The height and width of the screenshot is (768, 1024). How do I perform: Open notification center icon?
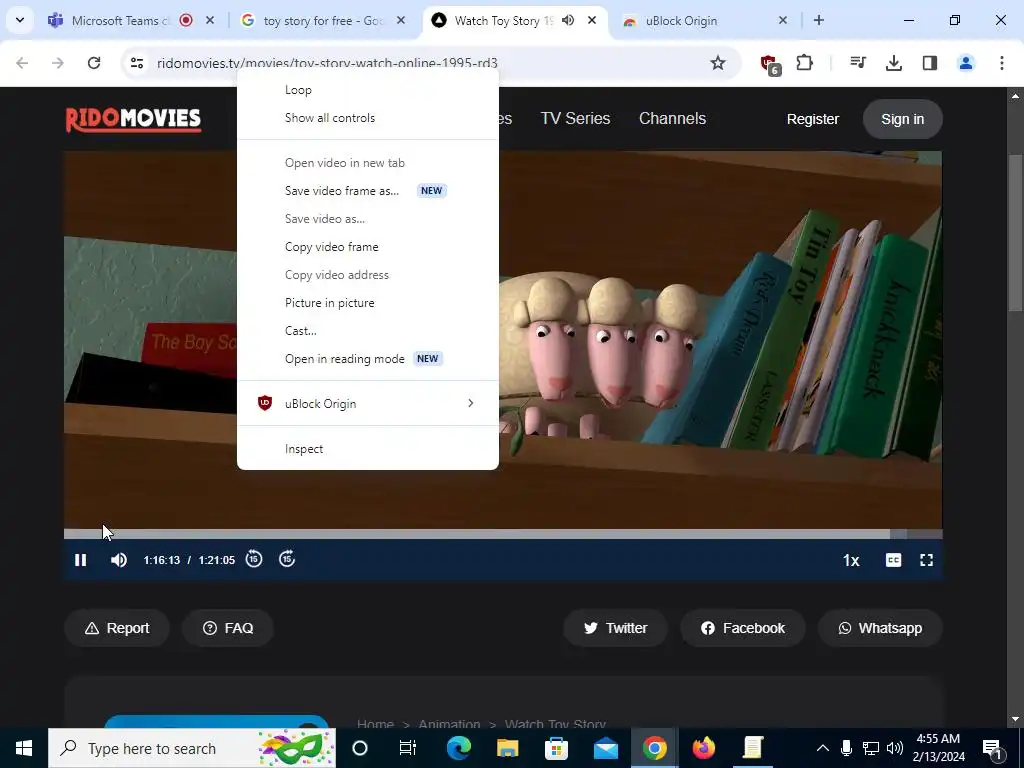click(992, 748)
